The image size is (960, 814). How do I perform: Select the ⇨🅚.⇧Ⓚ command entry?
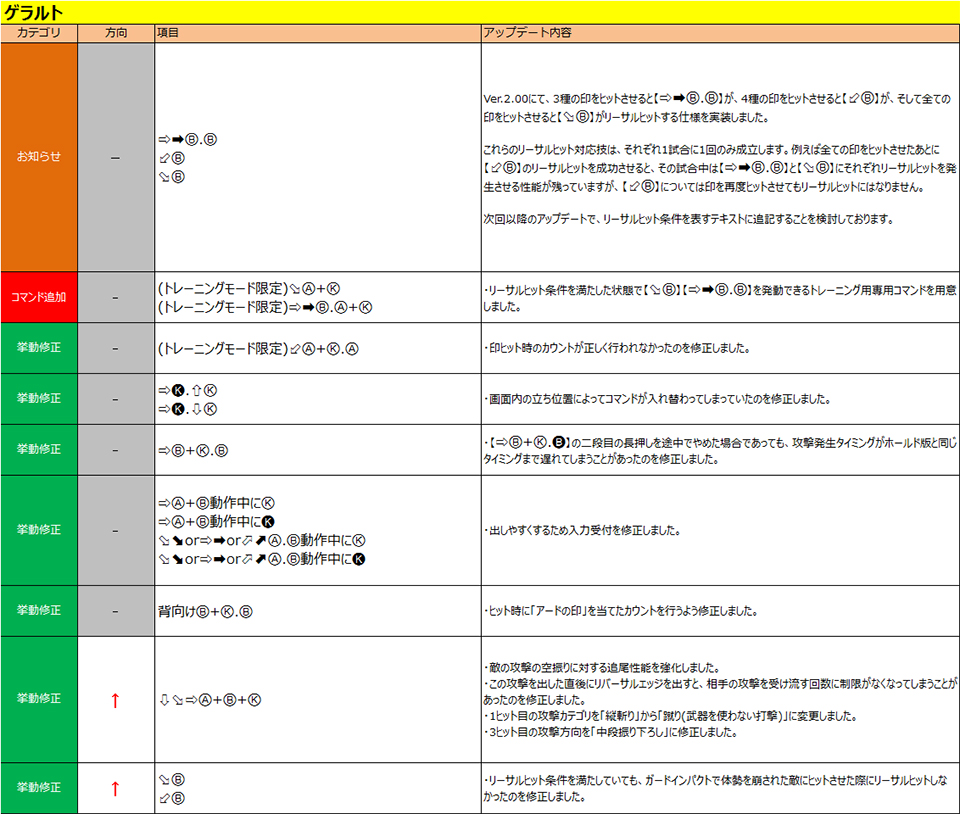(x=188, y=390)
